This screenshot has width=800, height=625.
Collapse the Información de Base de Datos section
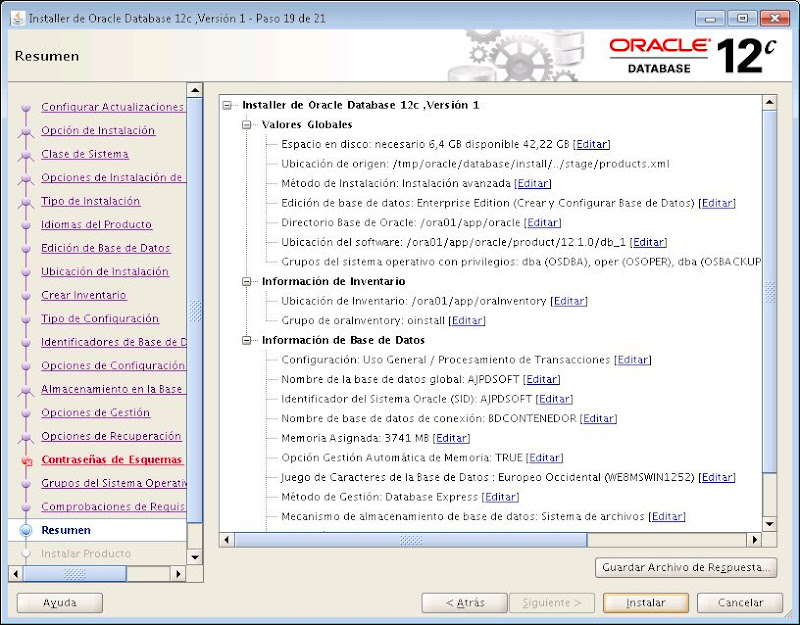click(246, 340)
